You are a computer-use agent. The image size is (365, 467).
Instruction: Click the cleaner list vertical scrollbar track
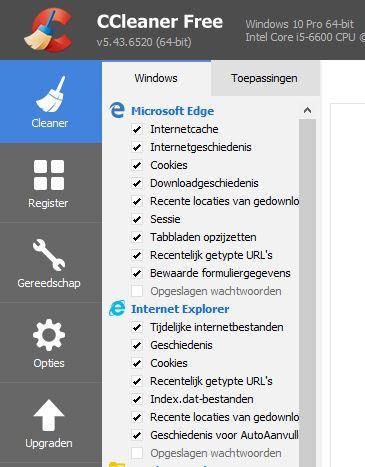307,292
